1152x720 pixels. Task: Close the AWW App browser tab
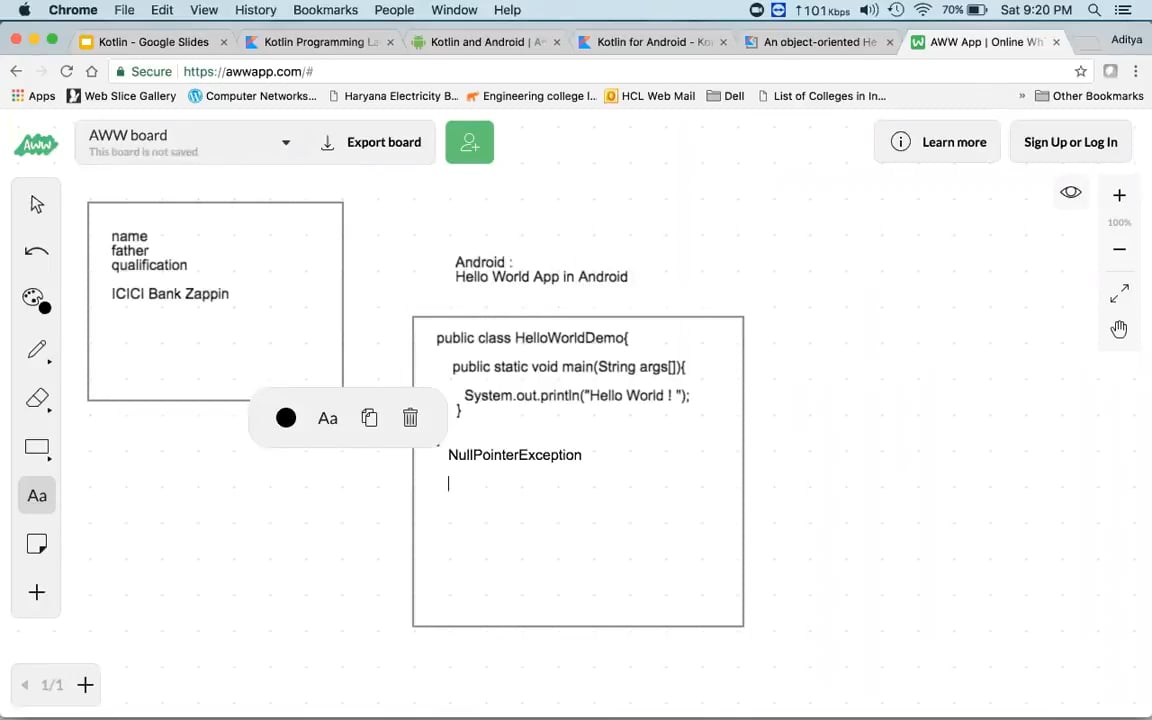1056,42
